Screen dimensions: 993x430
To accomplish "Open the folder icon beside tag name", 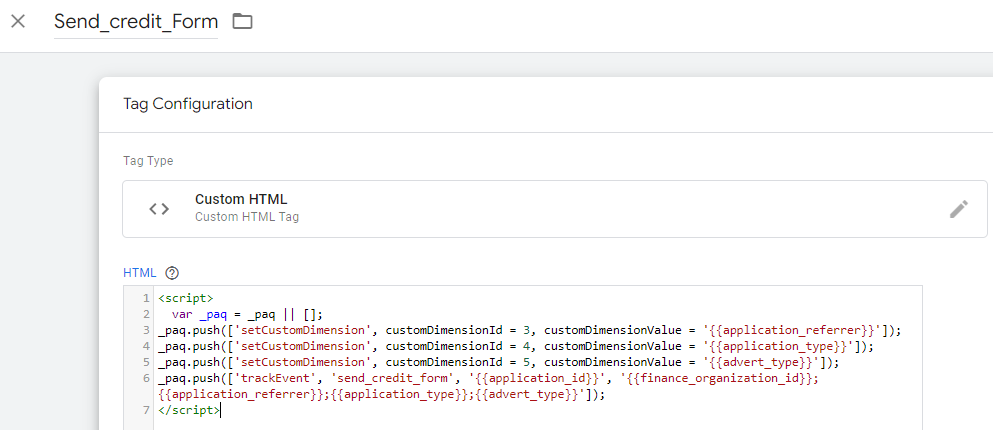I will click(242, 22).
